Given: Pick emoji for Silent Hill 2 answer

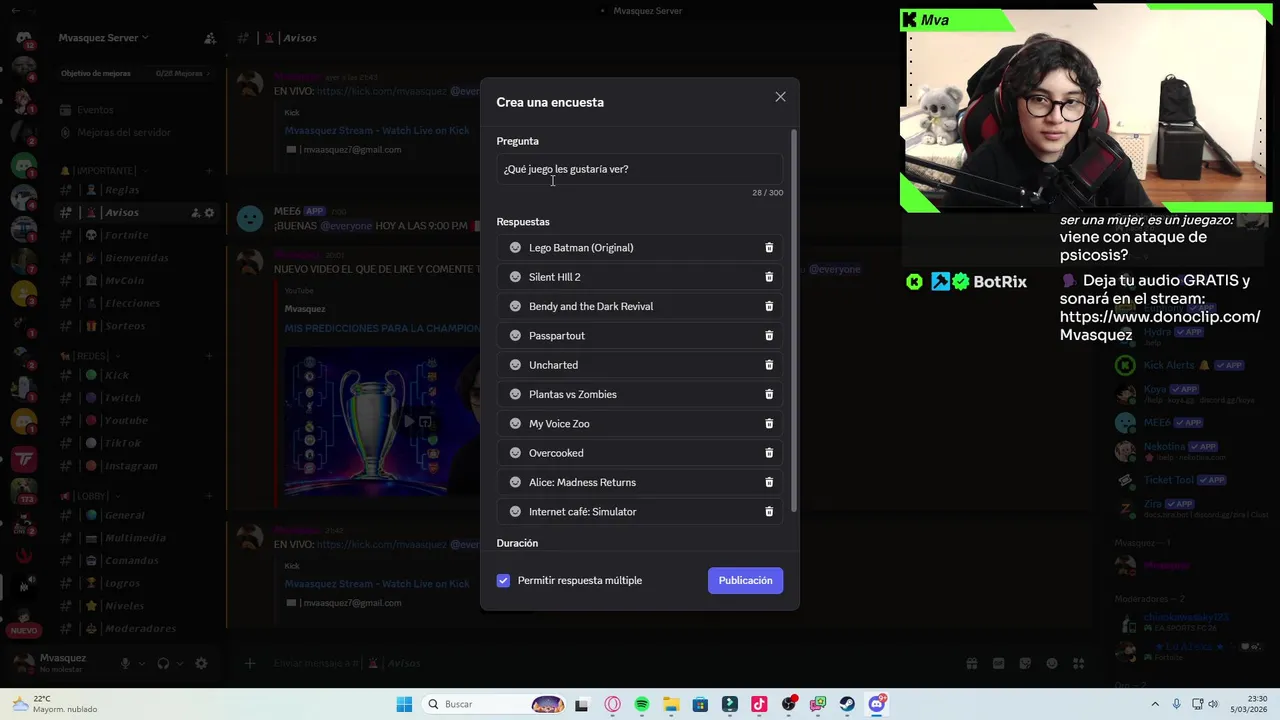Looking at the screenshot, I should coord(515,277).
